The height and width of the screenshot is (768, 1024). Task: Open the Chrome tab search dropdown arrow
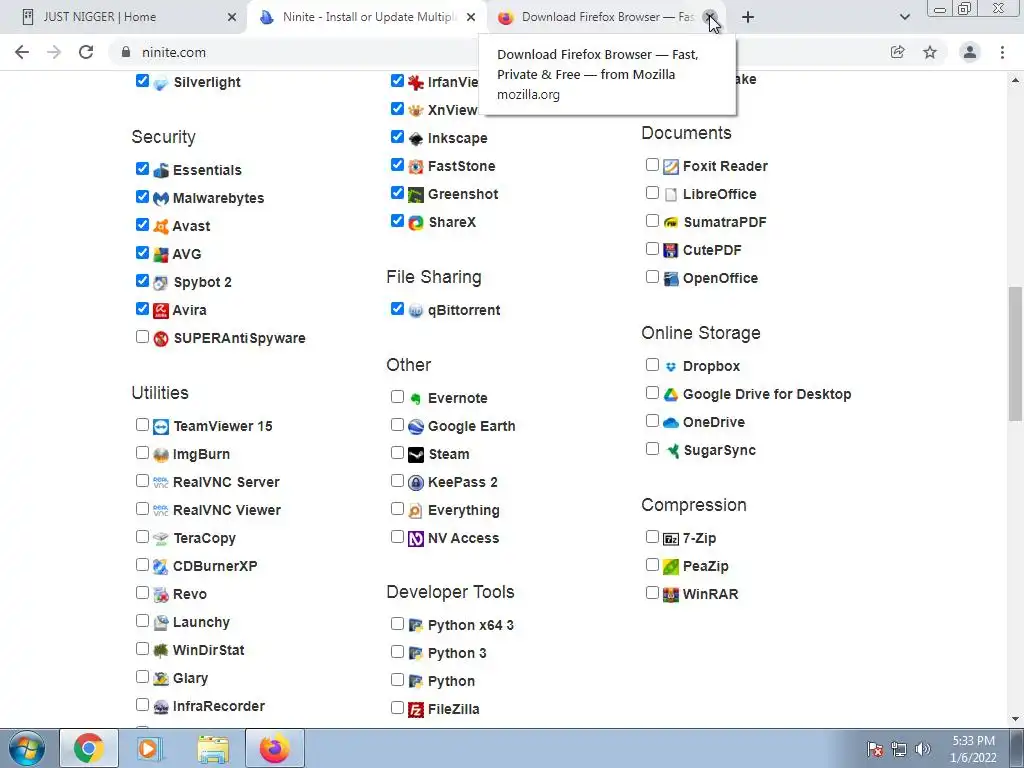coord(904,17)
